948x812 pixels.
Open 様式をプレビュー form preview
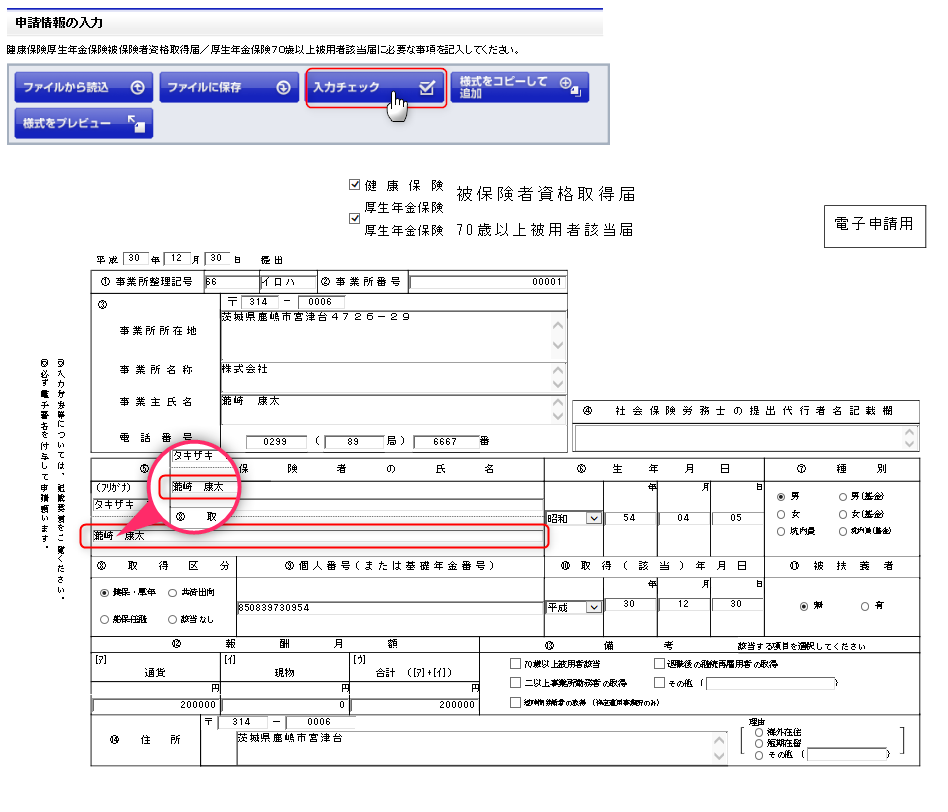pyautogui.click(x=83, y=123)
